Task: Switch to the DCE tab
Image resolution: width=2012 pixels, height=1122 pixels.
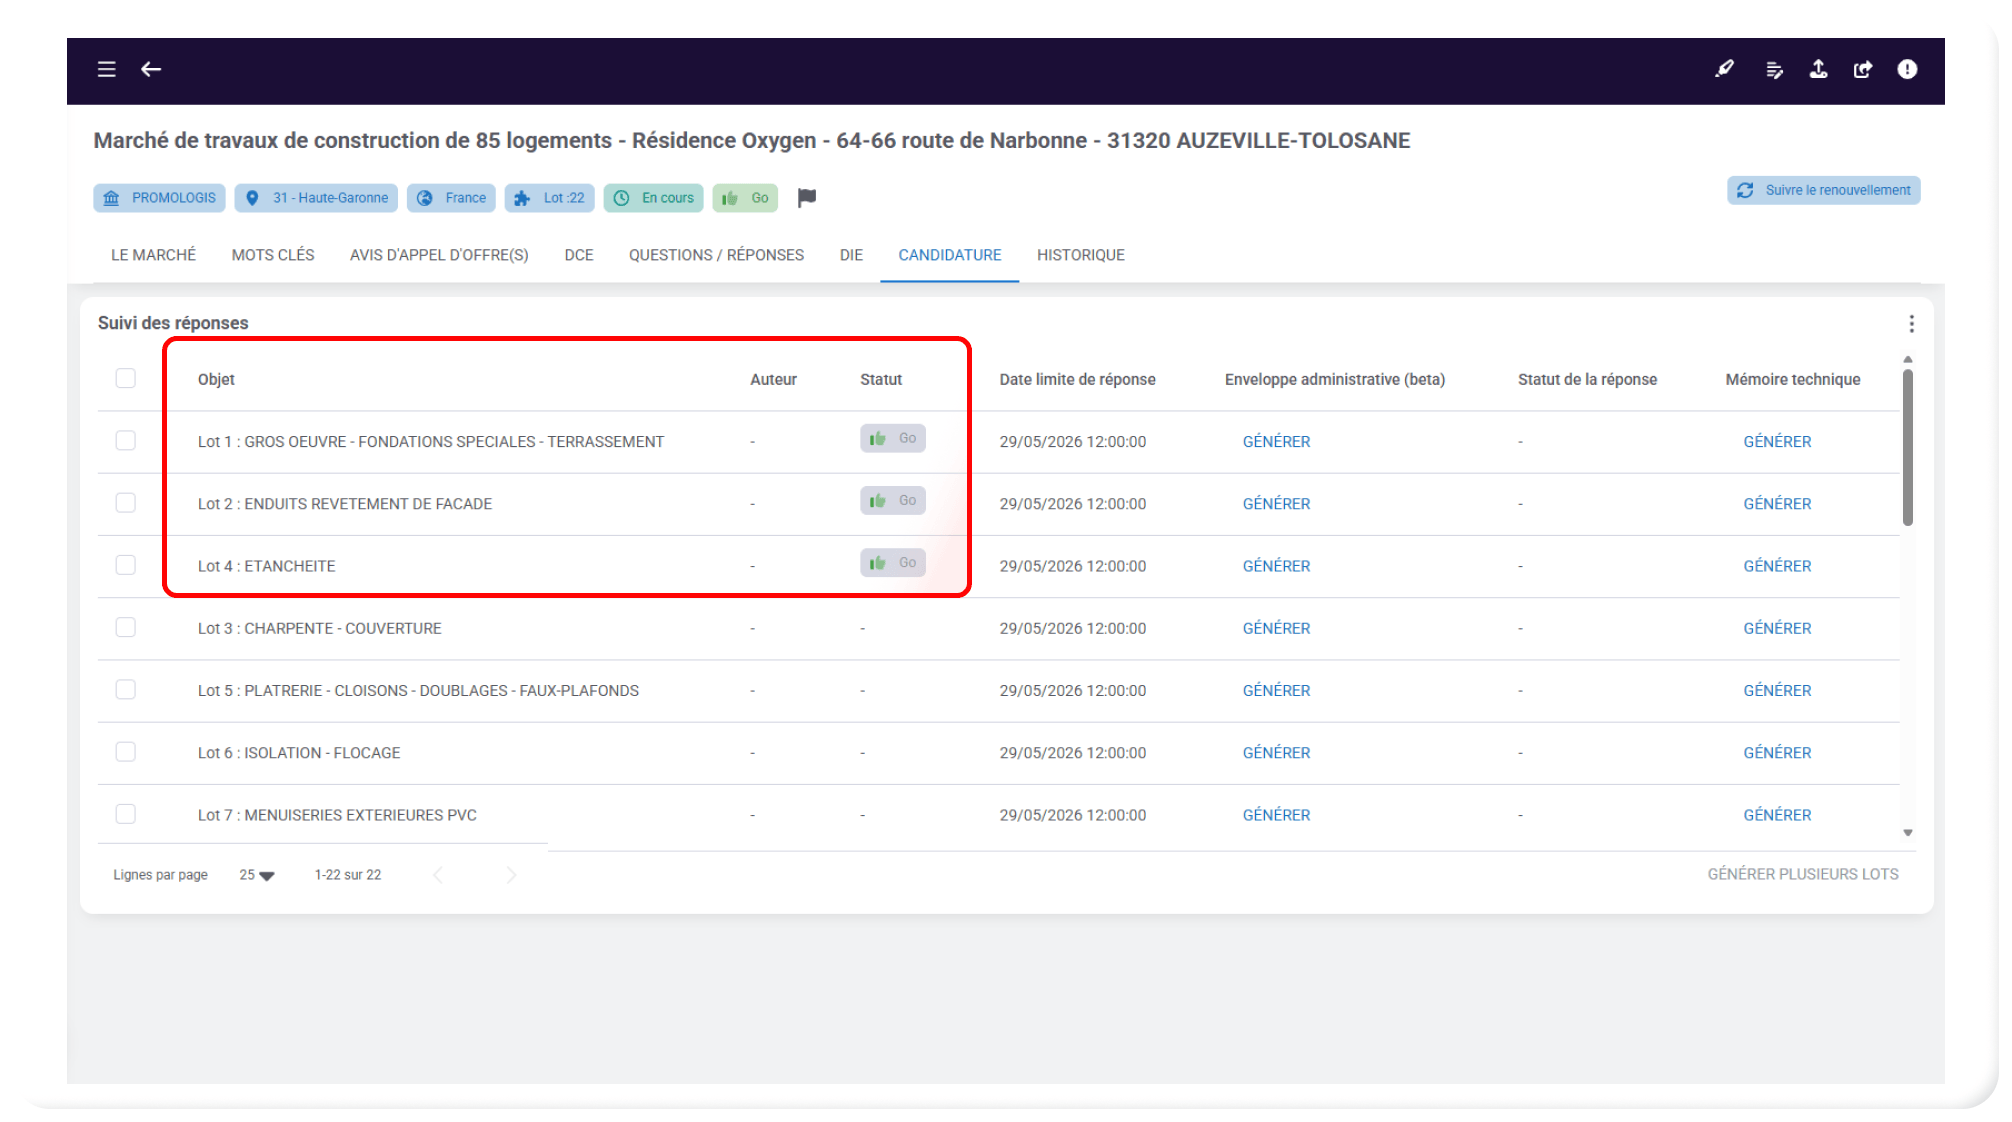Action: coord(579,255)
